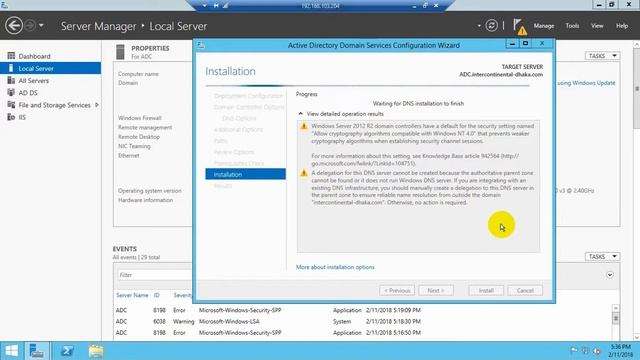
Task: Select All Servers in the sidebar
Action: coord(33,80)
